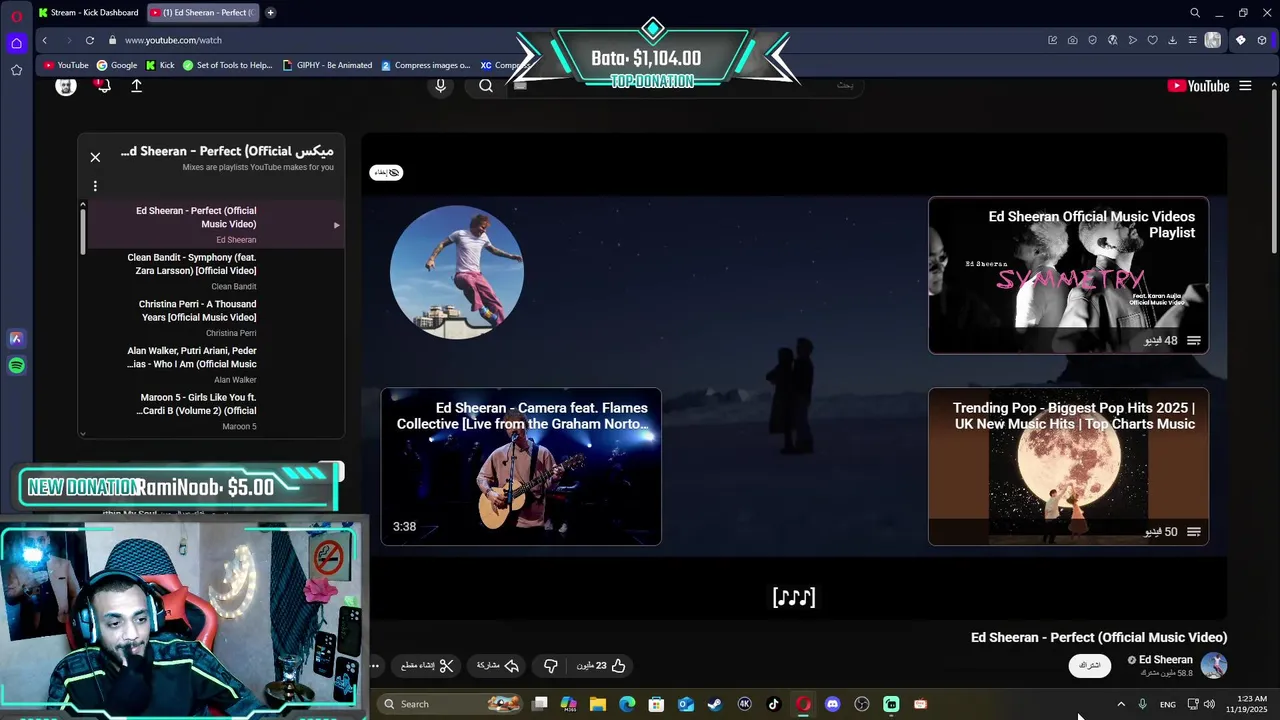Open the sidebar bookmarks star icon
The width and height of the screenshot is (1280, 720).
[16, 70]
